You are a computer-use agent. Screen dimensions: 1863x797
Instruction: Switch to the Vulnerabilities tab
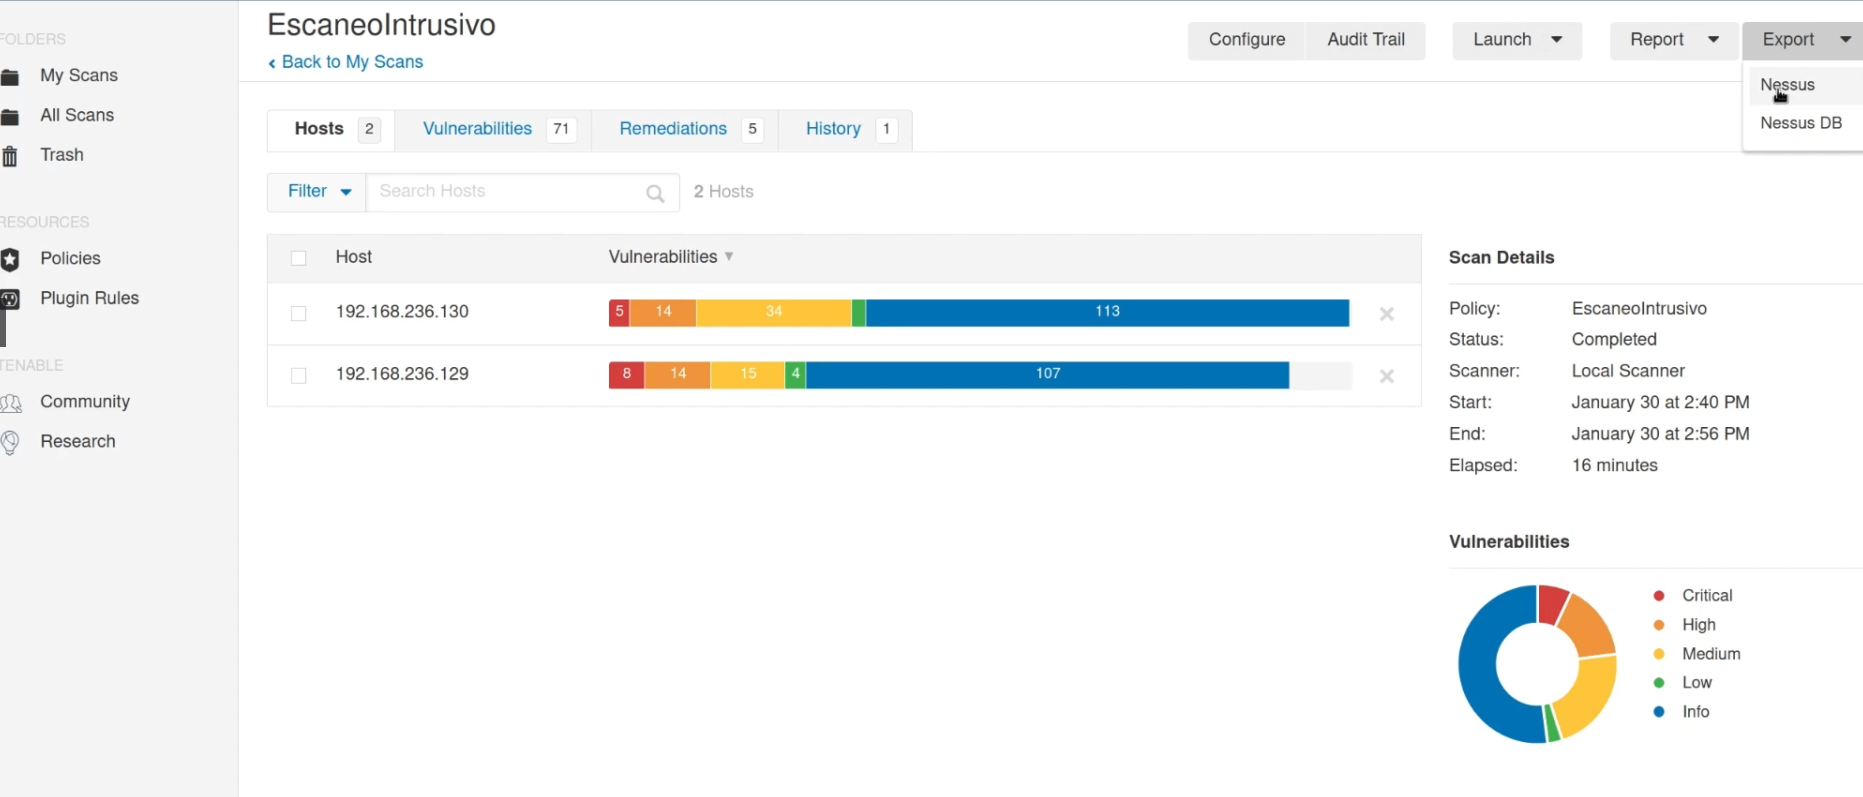pyautogui.click(x=477, y=129)
